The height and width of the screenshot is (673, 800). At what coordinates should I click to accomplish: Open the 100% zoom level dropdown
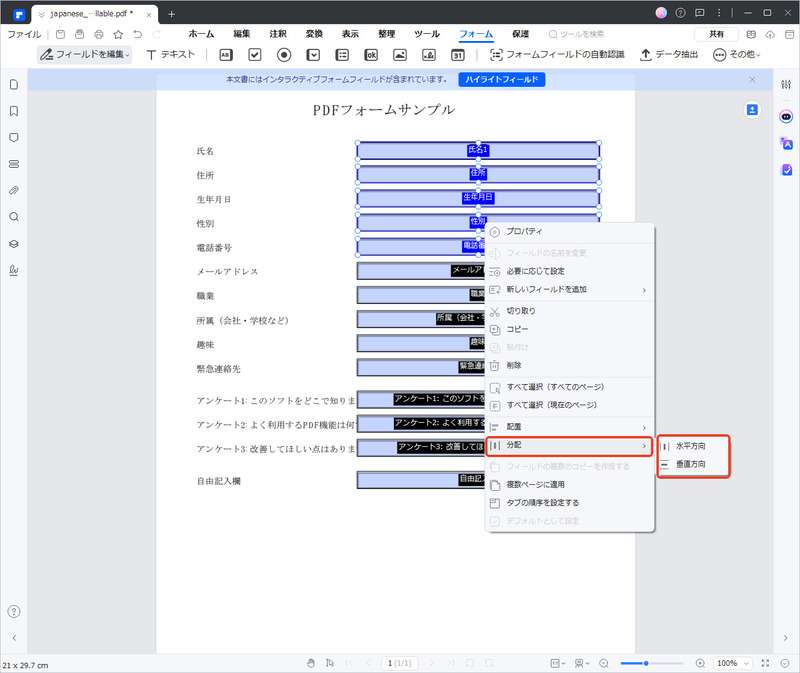733,663
